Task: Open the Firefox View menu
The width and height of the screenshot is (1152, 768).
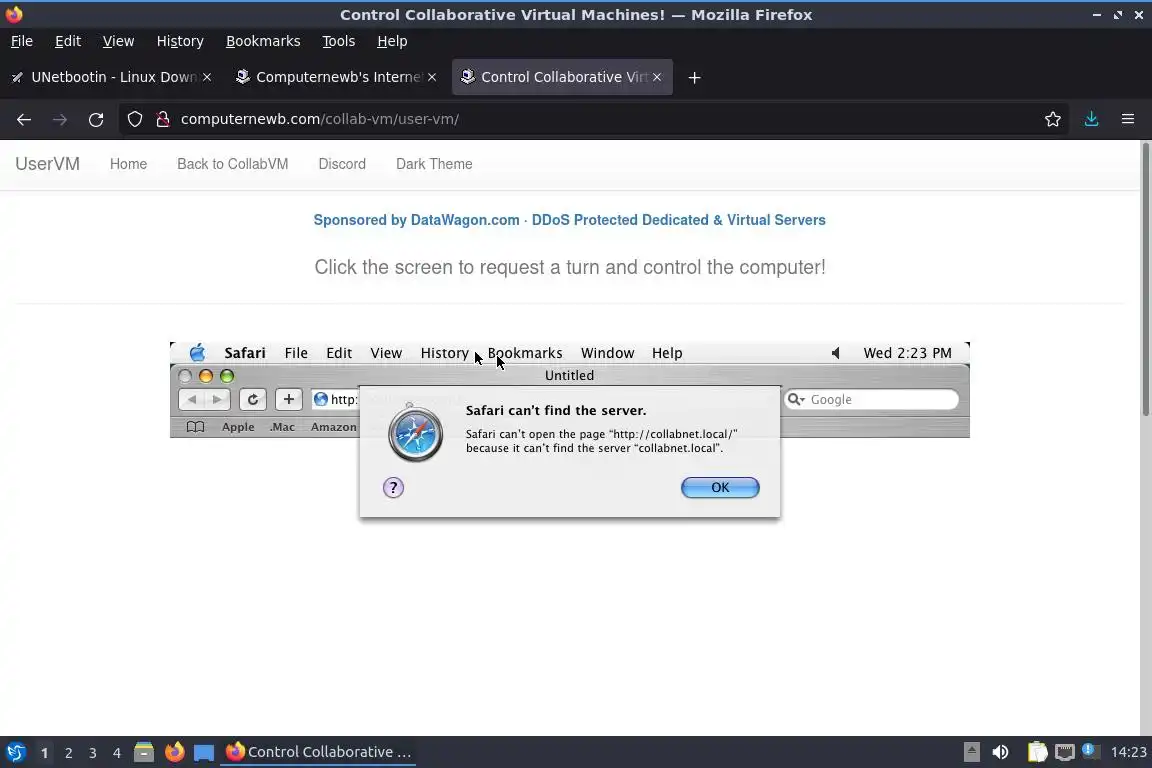Action: point(118,41)
